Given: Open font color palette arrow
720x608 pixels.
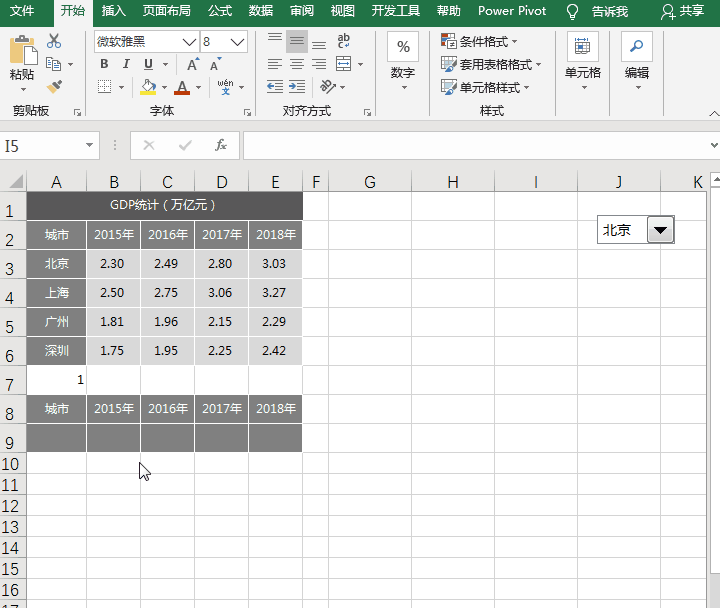Looking at the screenshot, I should (198, 87).
